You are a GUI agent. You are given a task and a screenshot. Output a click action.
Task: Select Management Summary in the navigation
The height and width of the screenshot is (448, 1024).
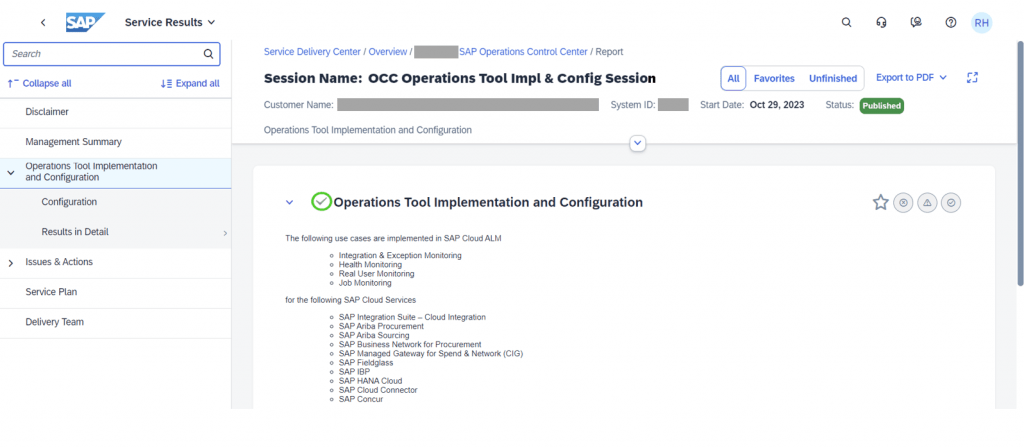[x=73, y=142]
